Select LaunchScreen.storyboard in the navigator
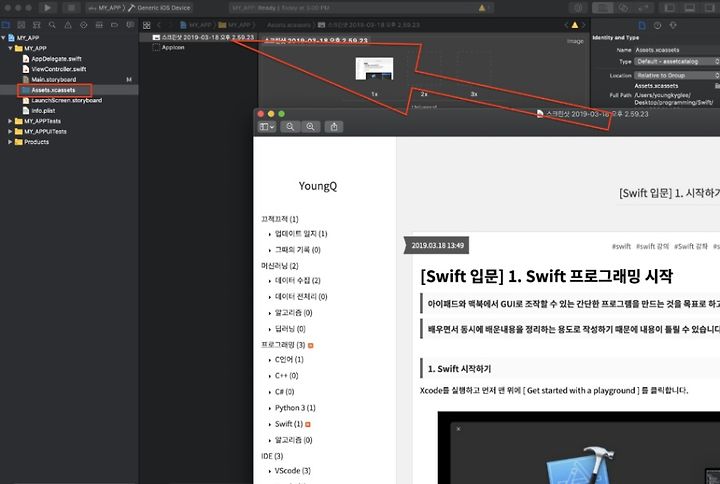Screen dimensions: 720x484 67,100
